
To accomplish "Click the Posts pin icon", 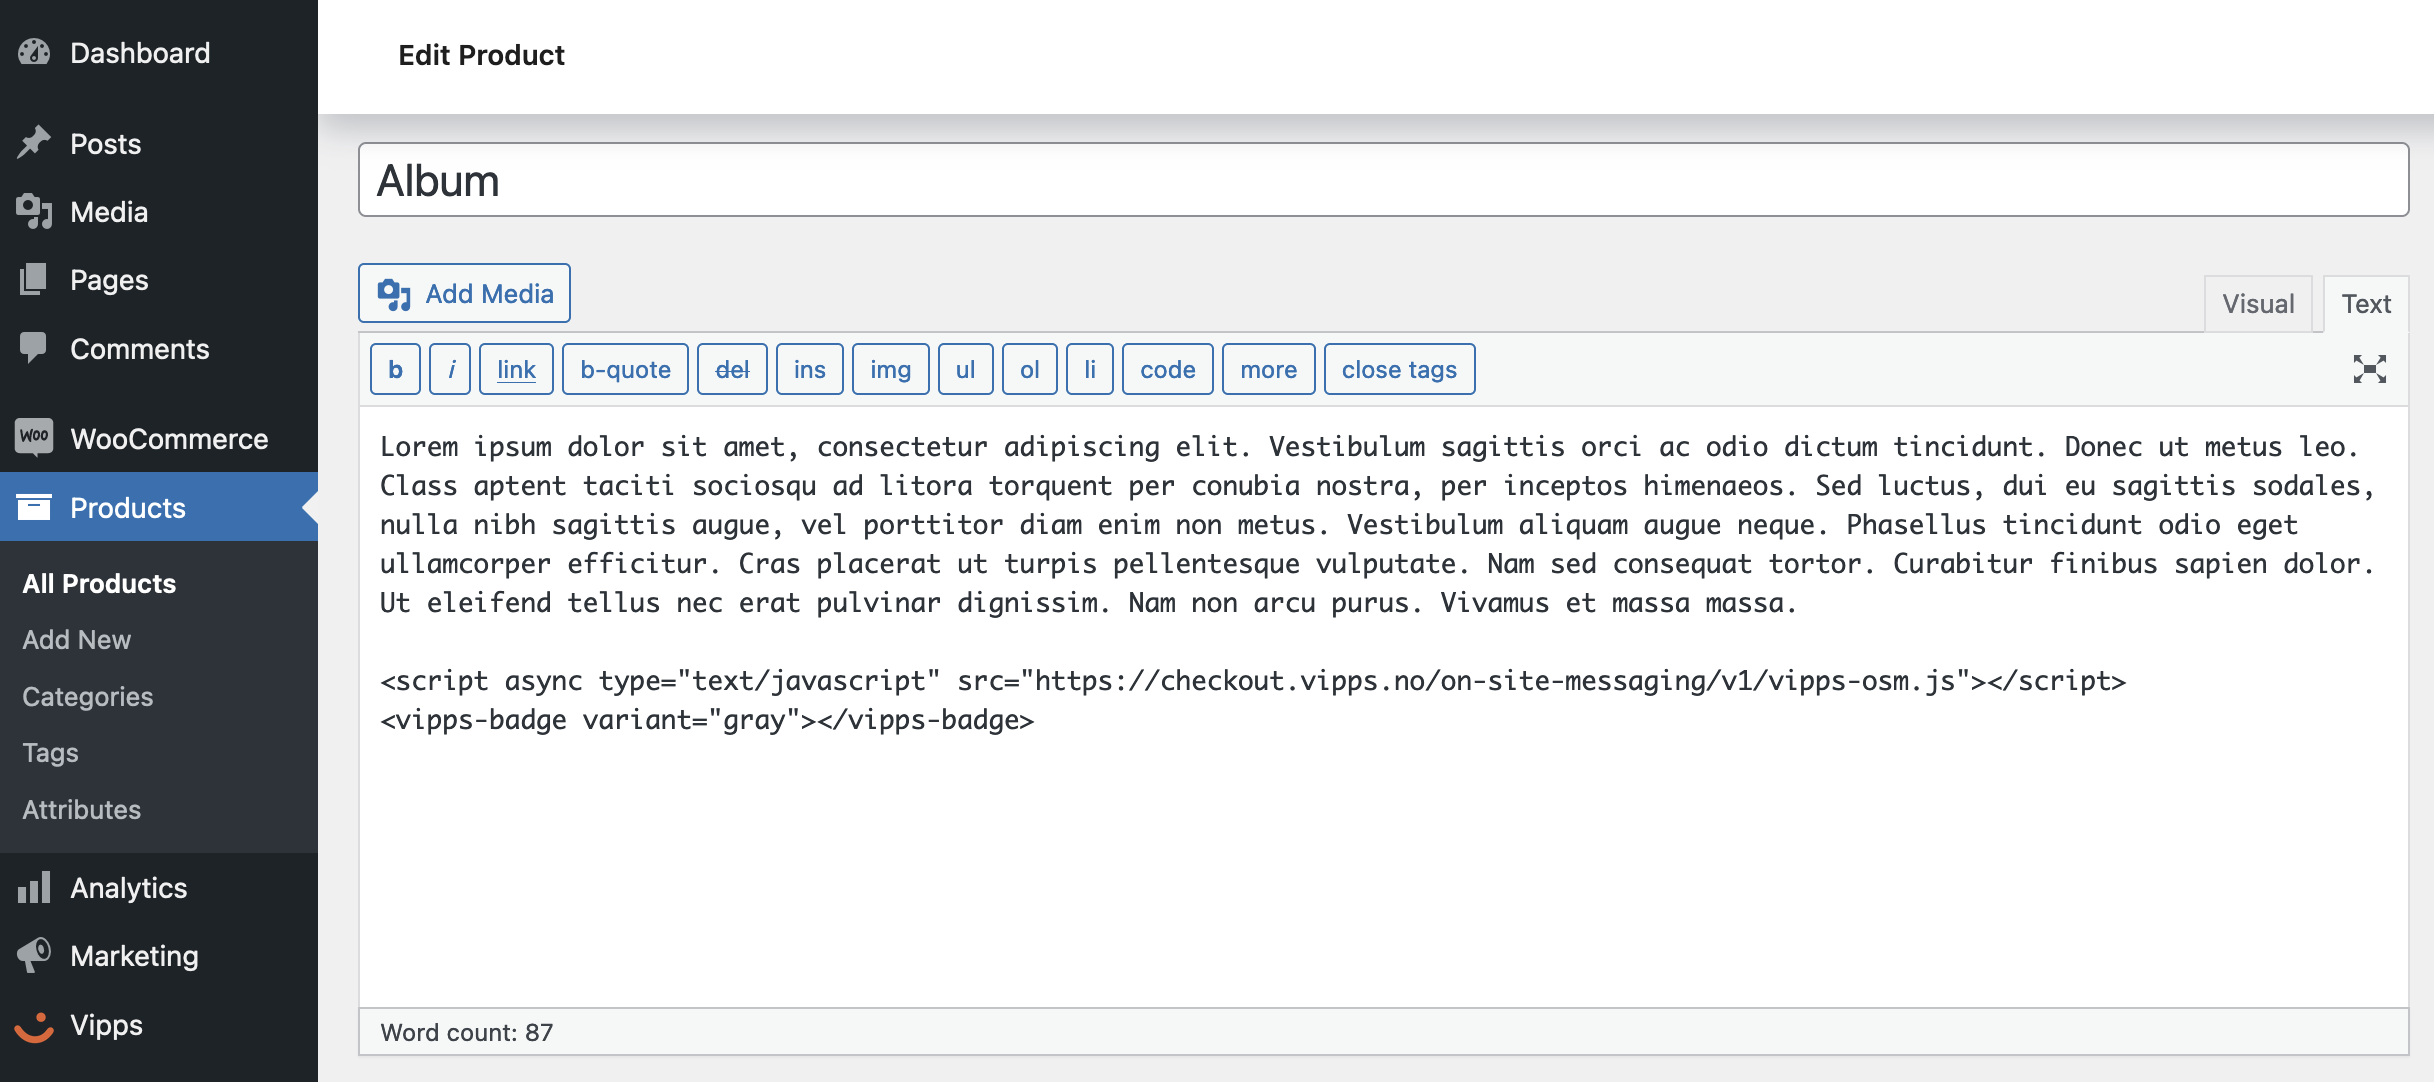I will tap(34, 143).
